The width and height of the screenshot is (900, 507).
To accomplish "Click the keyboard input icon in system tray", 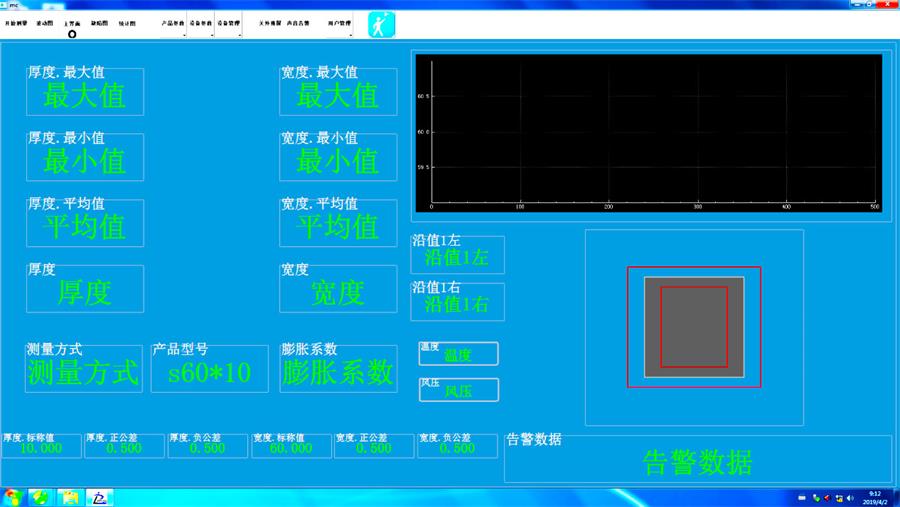I will [x=804, y=497].
